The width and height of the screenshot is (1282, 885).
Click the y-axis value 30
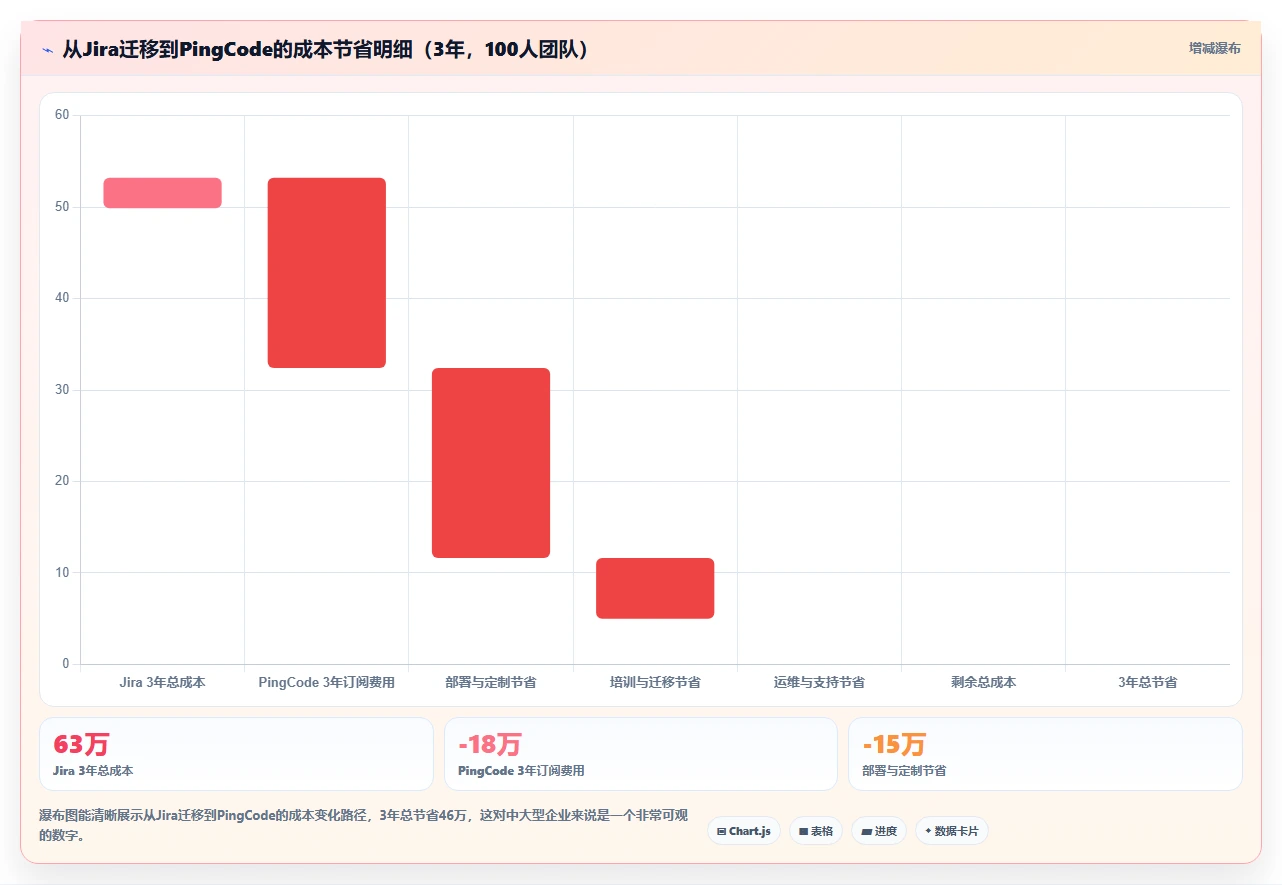(62, 390)
